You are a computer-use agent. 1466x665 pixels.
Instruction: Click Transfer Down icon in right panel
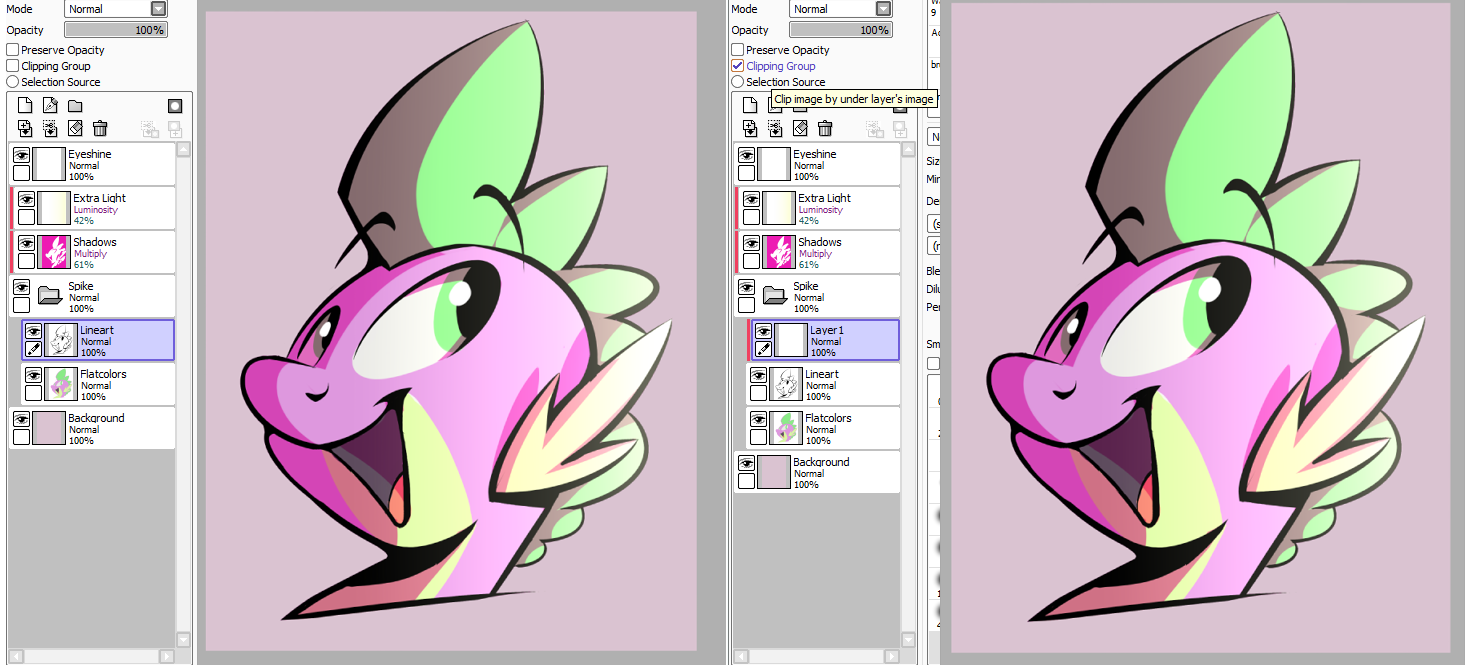pyautogui.click(x=750, y=128)
